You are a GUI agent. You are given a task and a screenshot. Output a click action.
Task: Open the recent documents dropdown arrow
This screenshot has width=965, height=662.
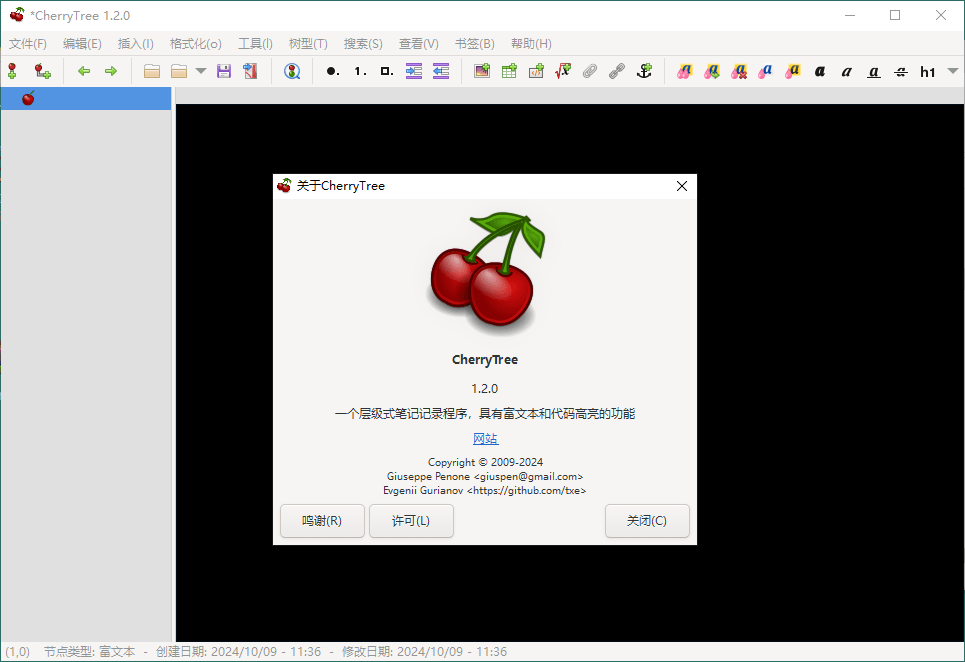pos(201,71)
